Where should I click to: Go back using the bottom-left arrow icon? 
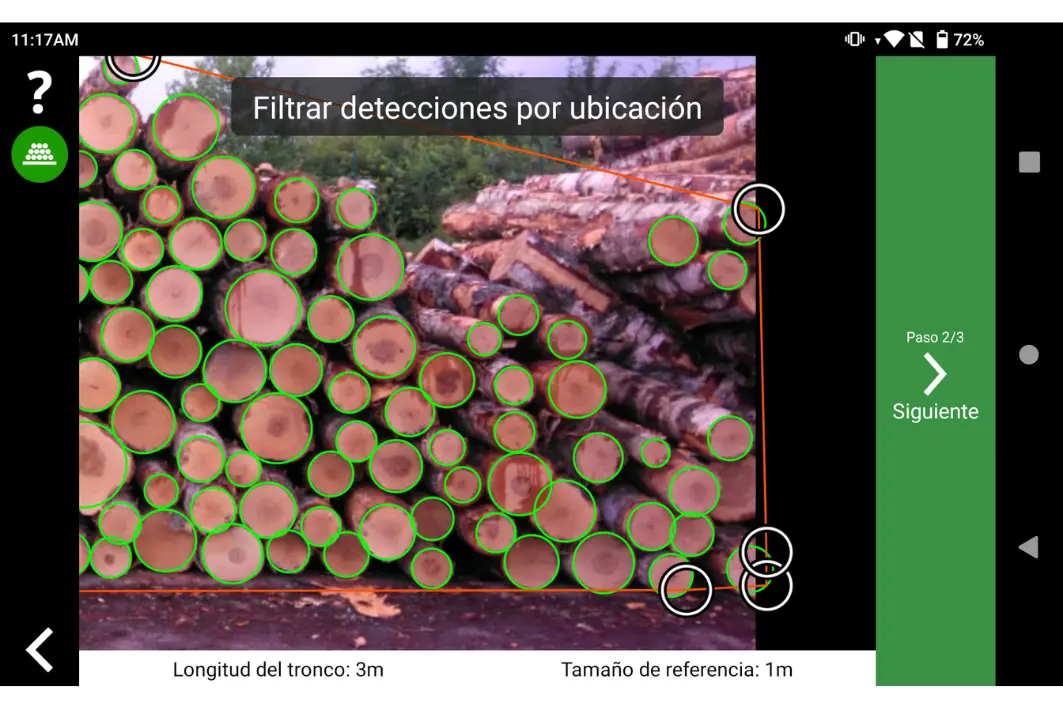pyautogui.click(x=38, y=650)
